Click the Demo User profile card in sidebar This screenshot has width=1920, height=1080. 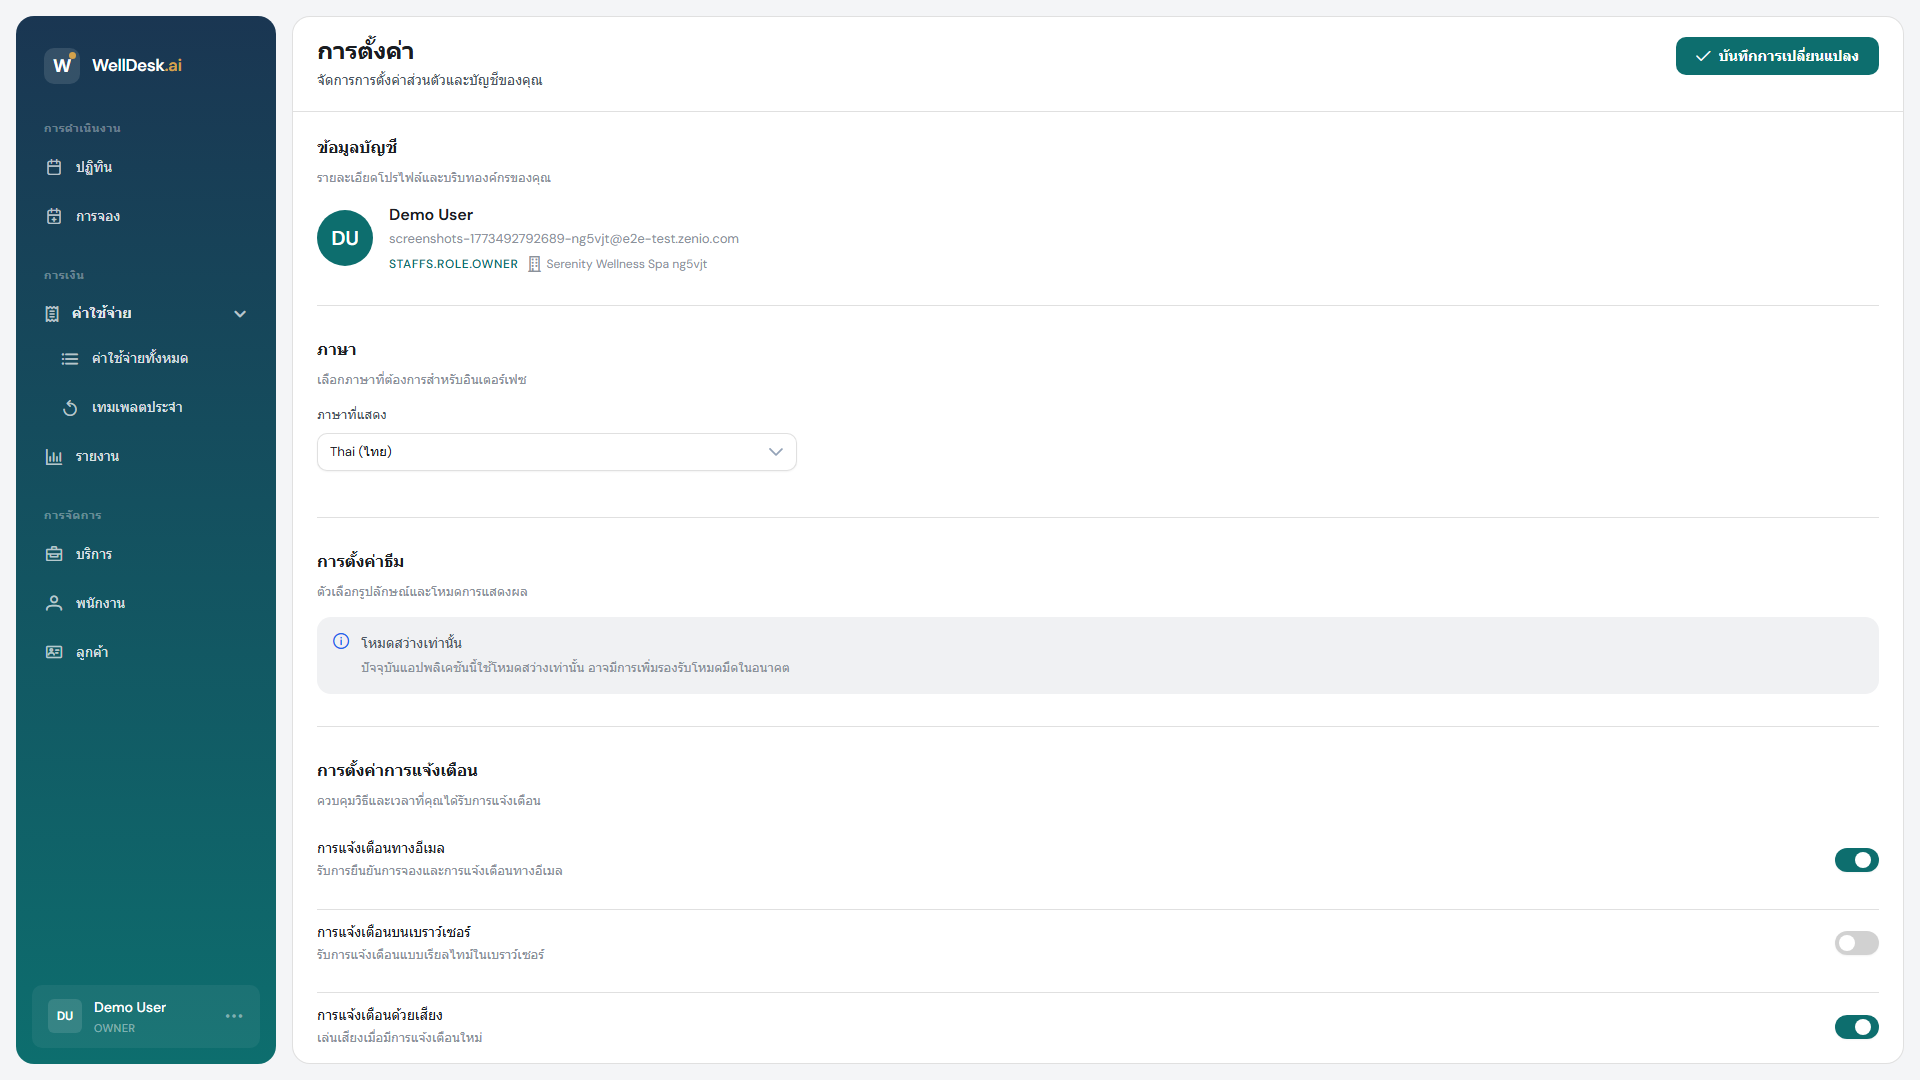146,1016
